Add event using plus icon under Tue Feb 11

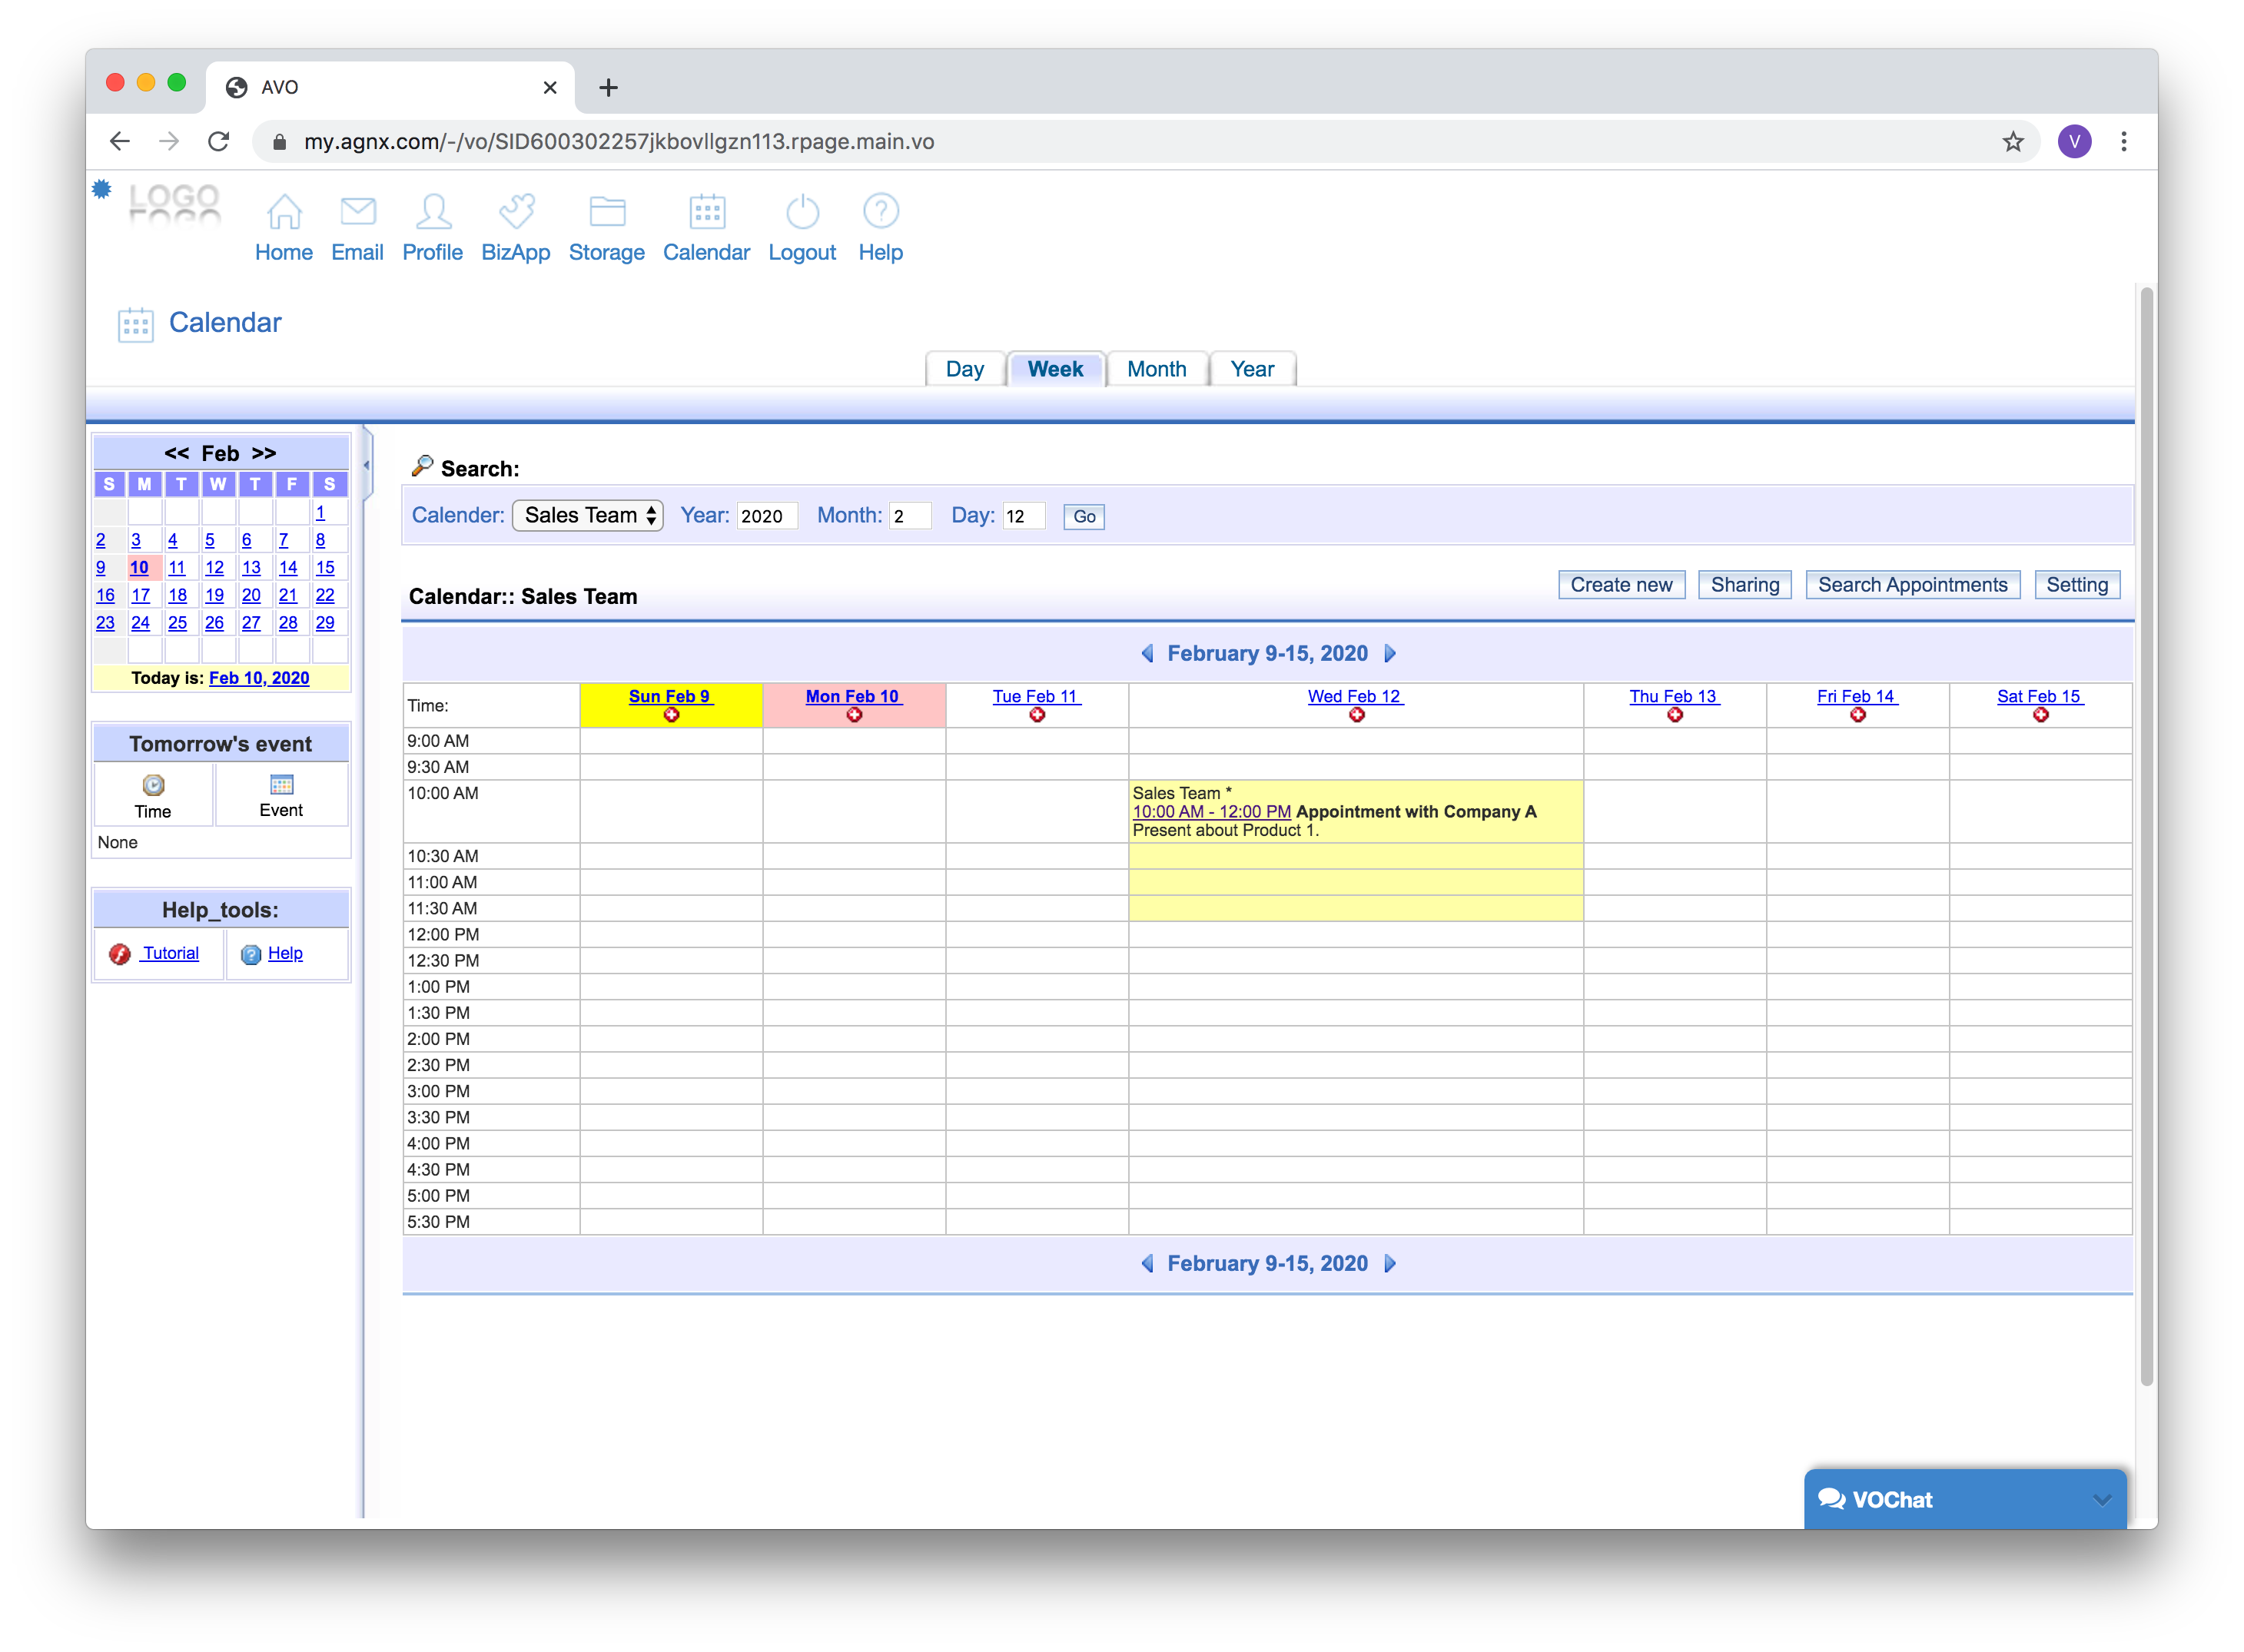1037,715
